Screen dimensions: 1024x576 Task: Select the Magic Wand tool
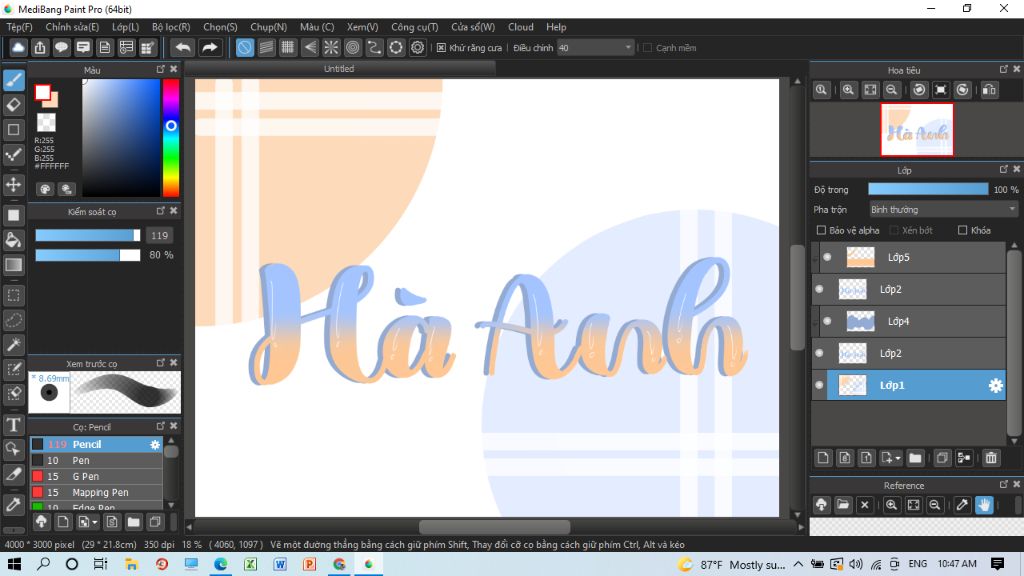(x=14, y=345)
